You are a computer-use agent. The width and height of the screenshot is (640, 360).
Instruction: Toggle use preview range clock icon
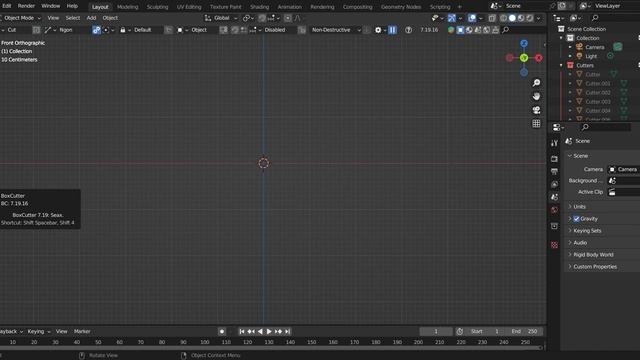point(460,331)
